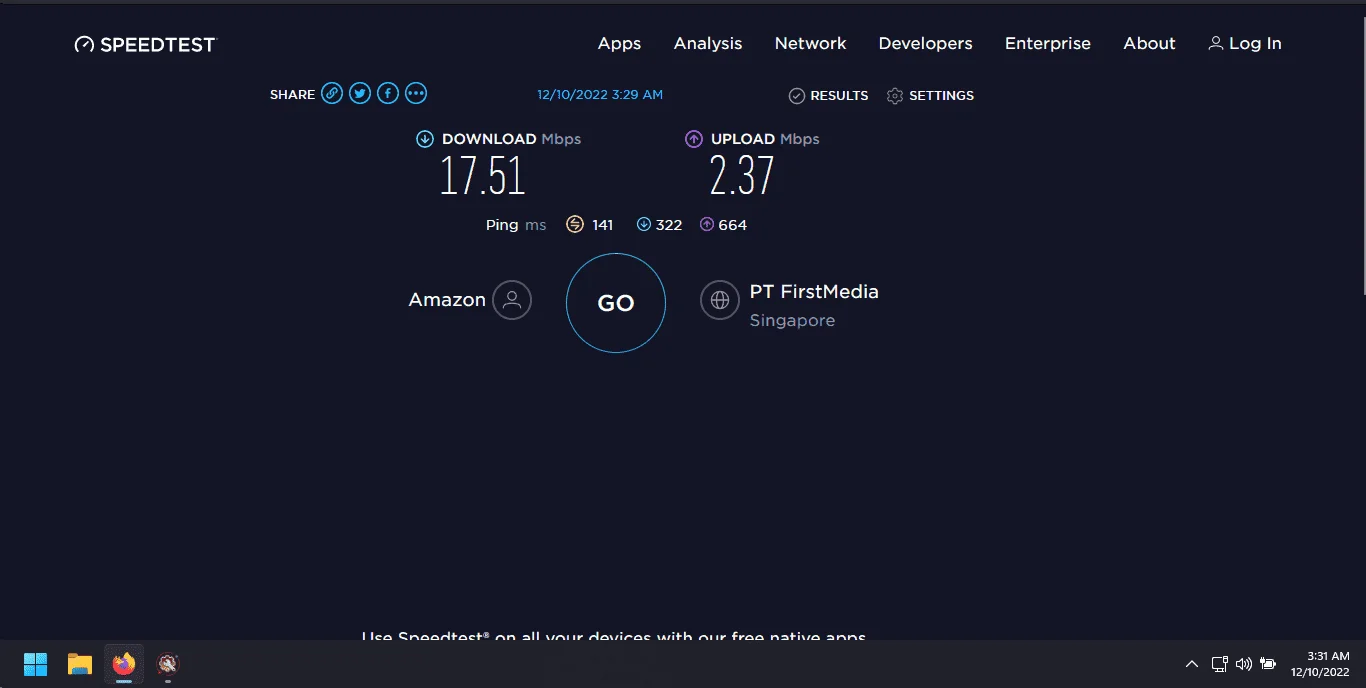
Task: Open the volume control in tray
Action: (x=1244, y=664)
